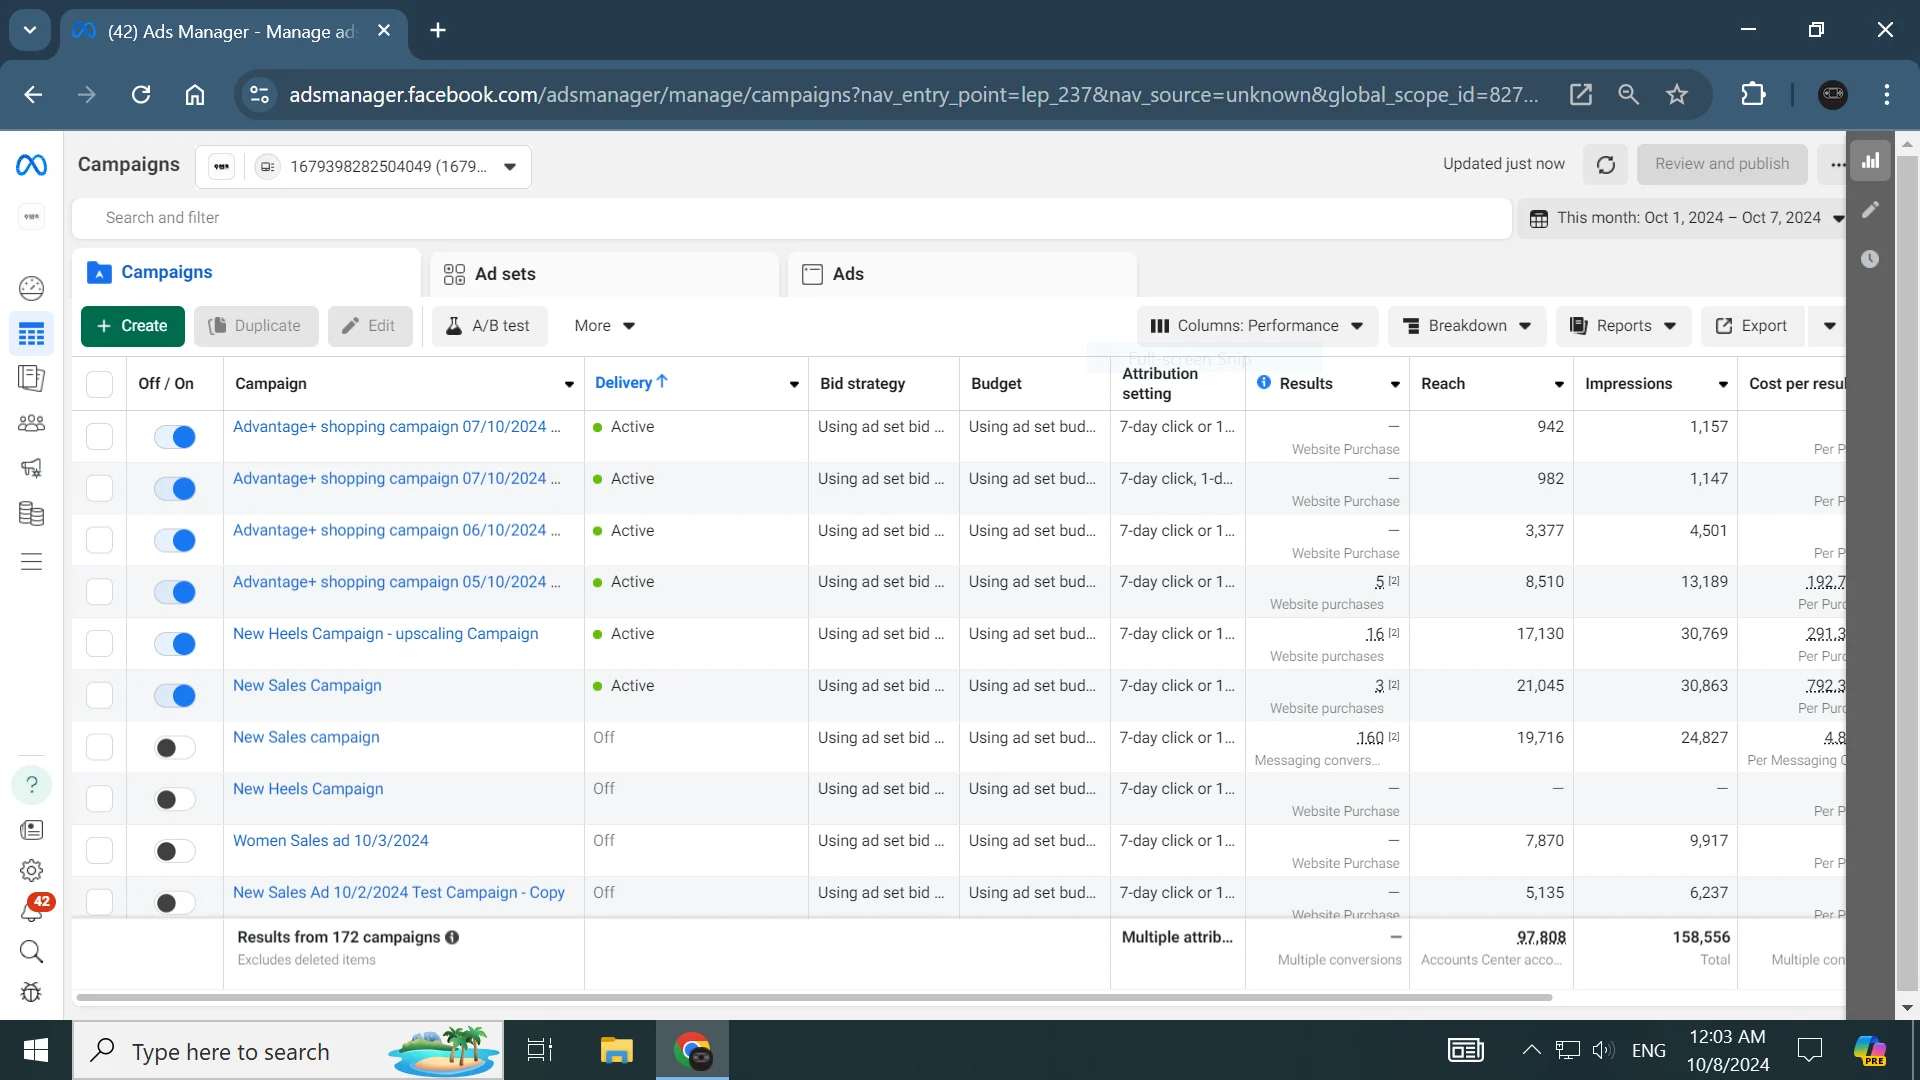Screen dimensions: 1920x1080
Task: Expand the Columns: Performance dropdown
Action: (x=1257, y=326)
